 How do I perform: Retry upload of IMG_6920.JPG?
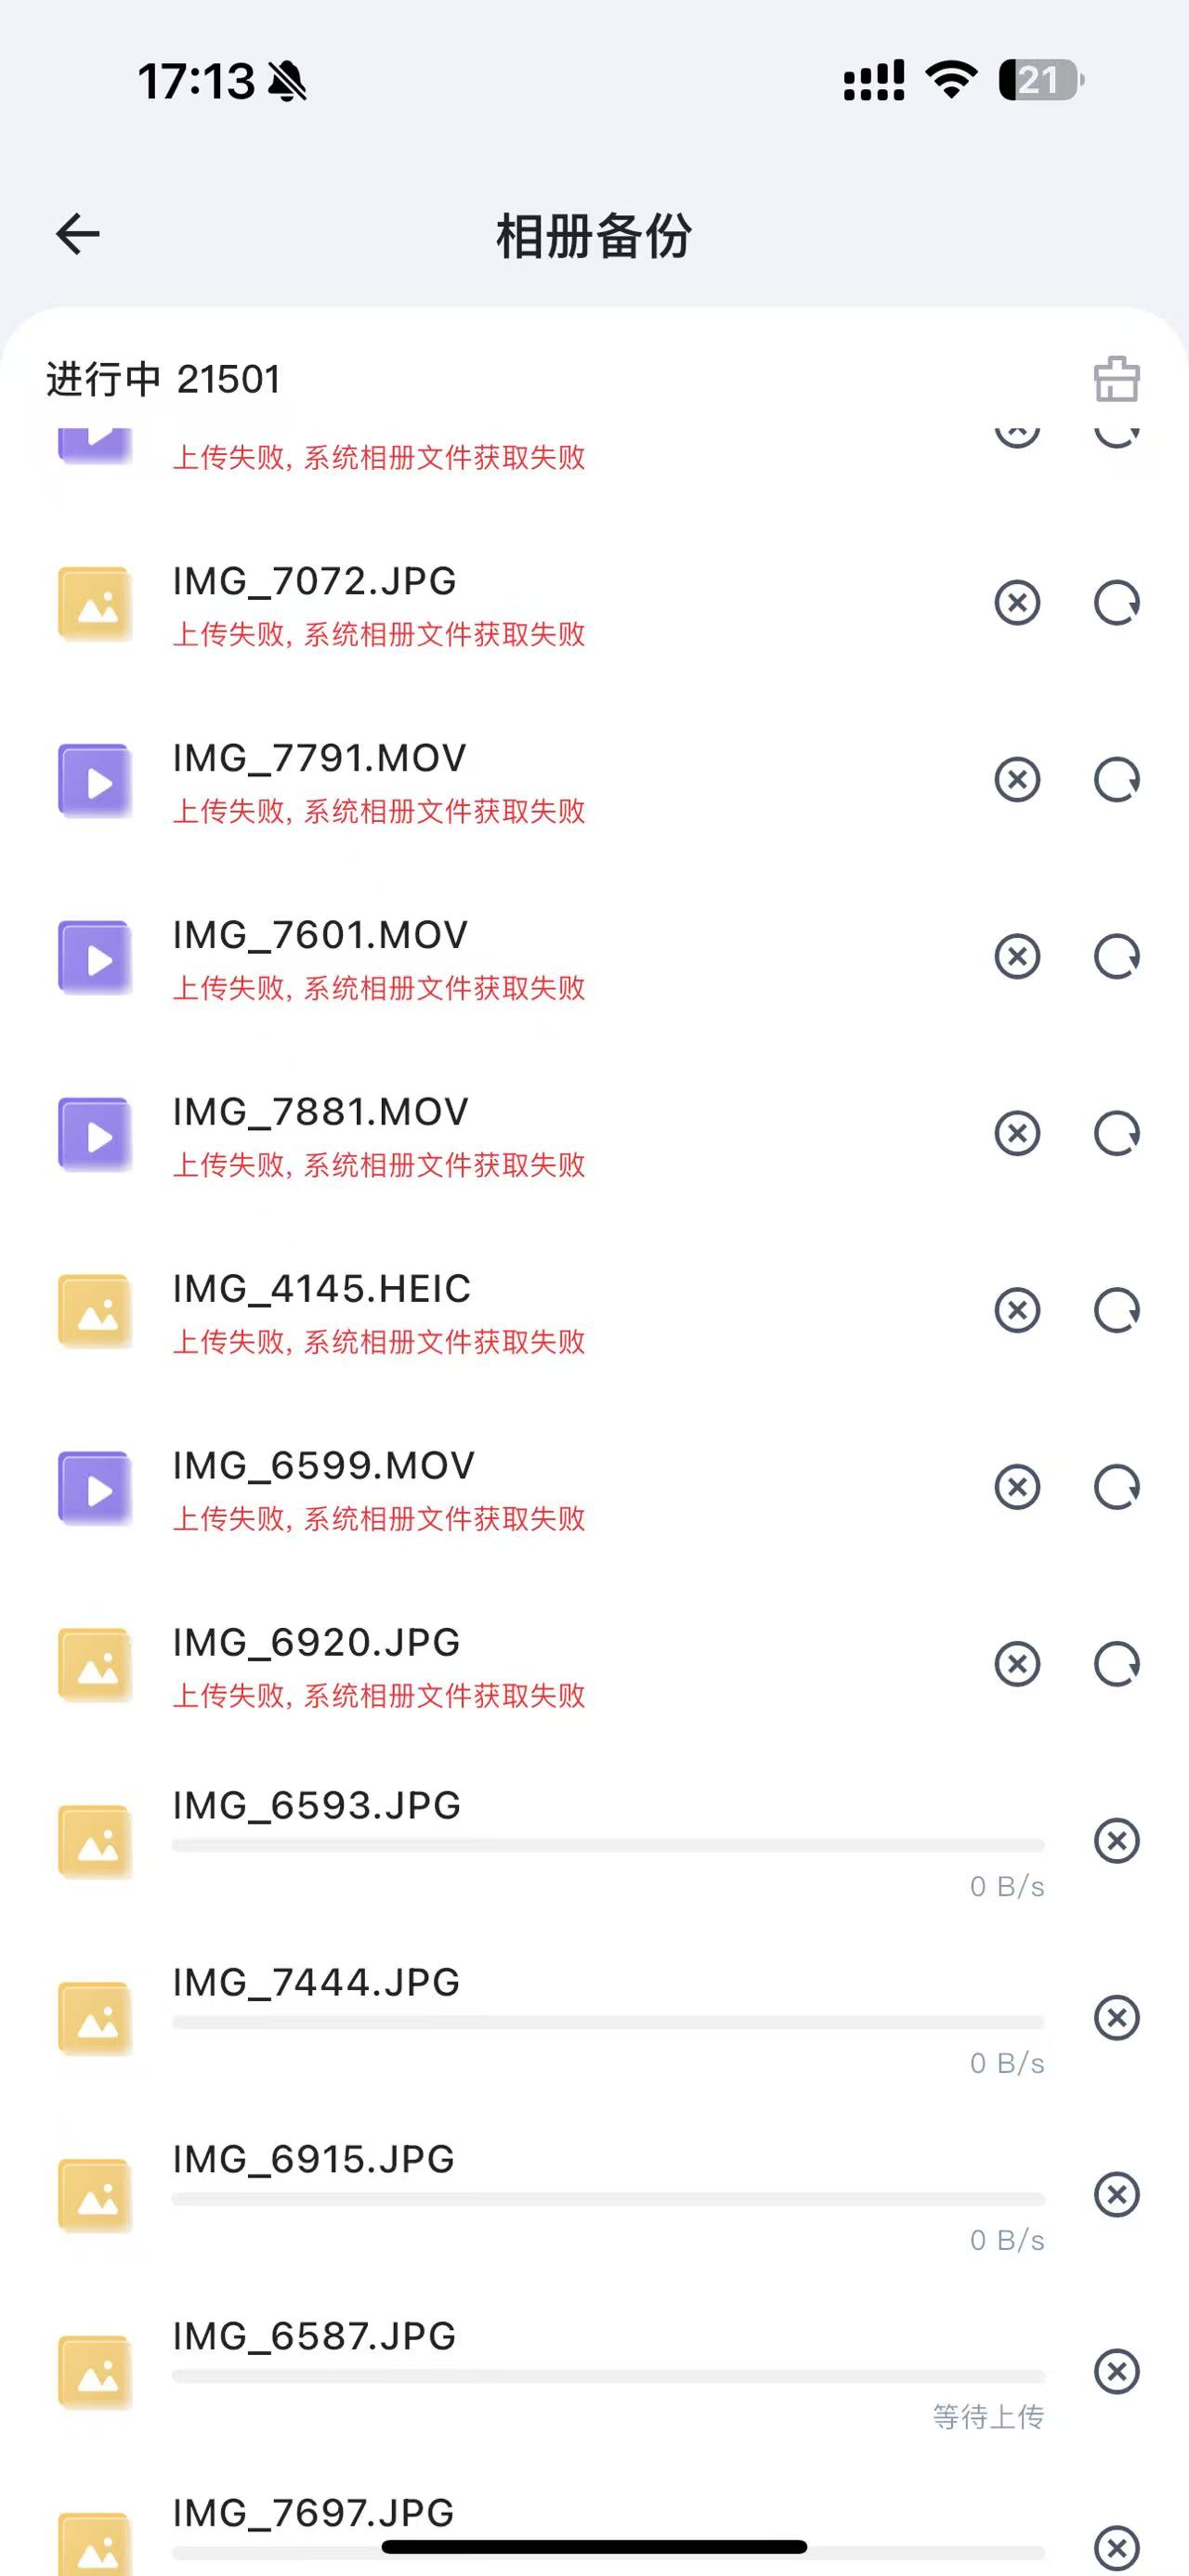pos(1116,1664)
